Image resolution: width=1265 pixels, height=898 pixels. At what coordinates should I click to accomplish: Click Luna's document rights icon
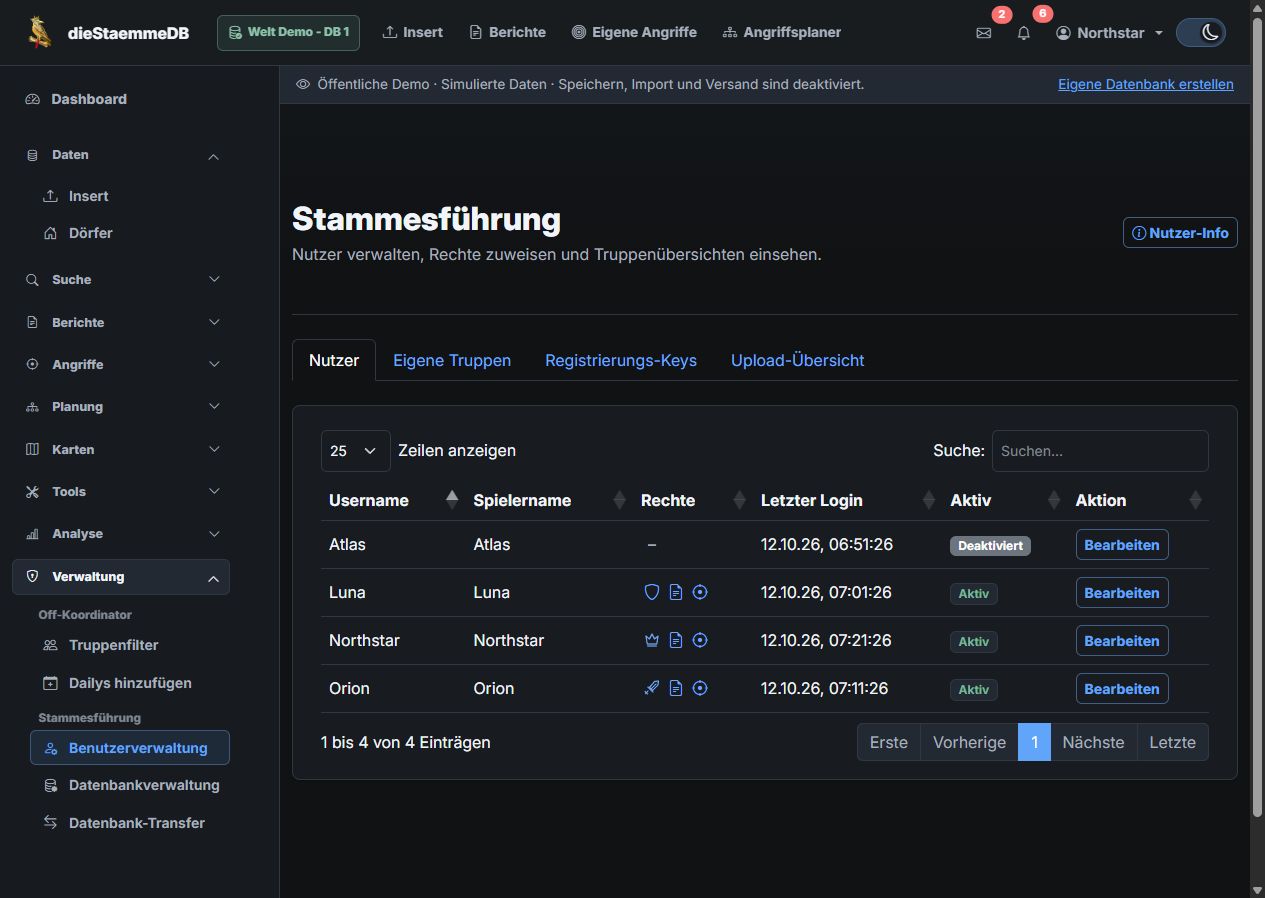[676, 592]
